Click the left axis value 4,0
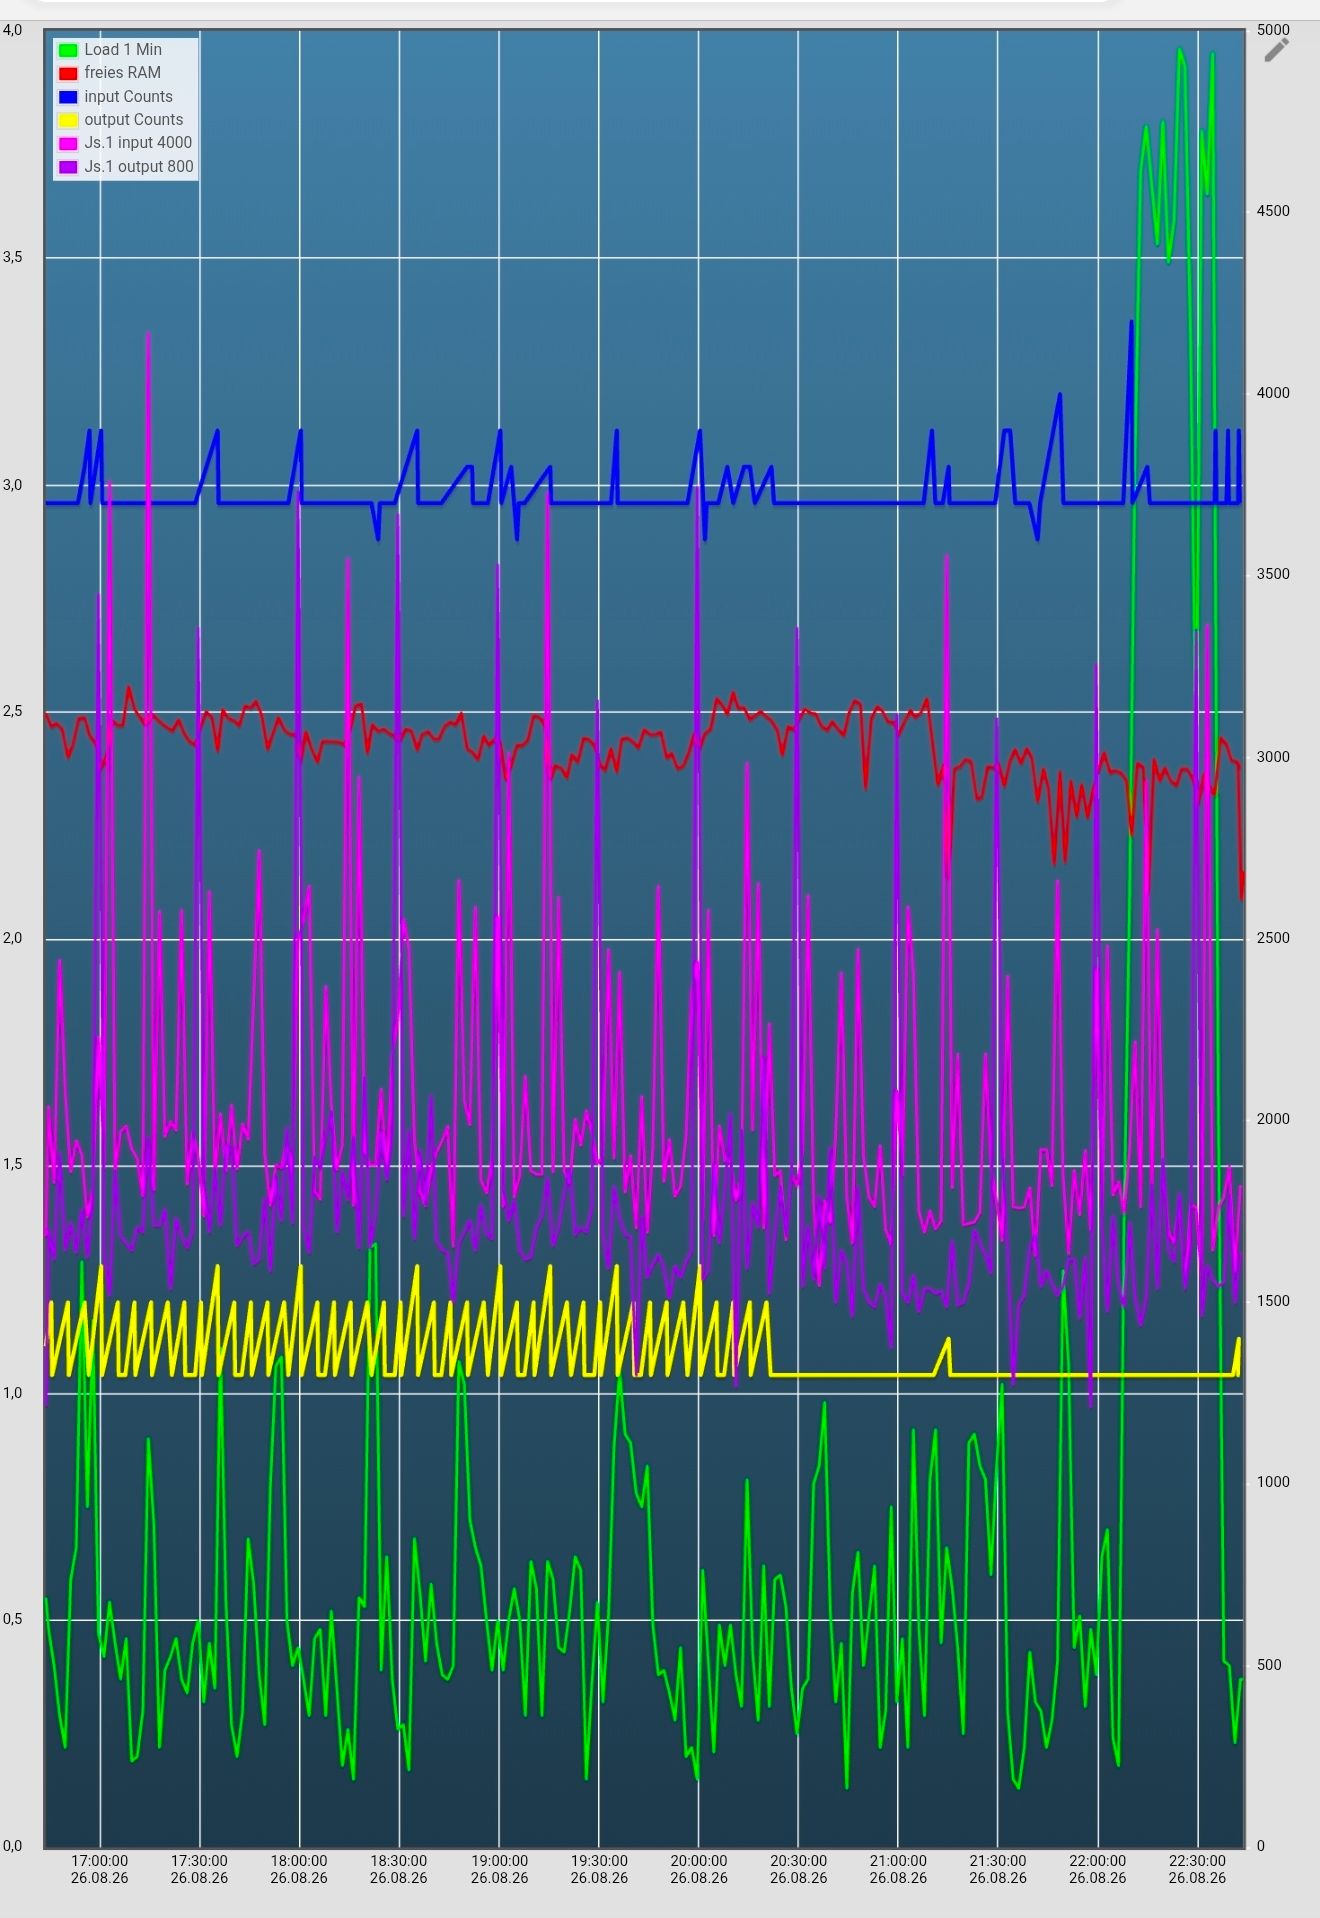Screen dimensions: 1320x1918 tap(12, 30)
